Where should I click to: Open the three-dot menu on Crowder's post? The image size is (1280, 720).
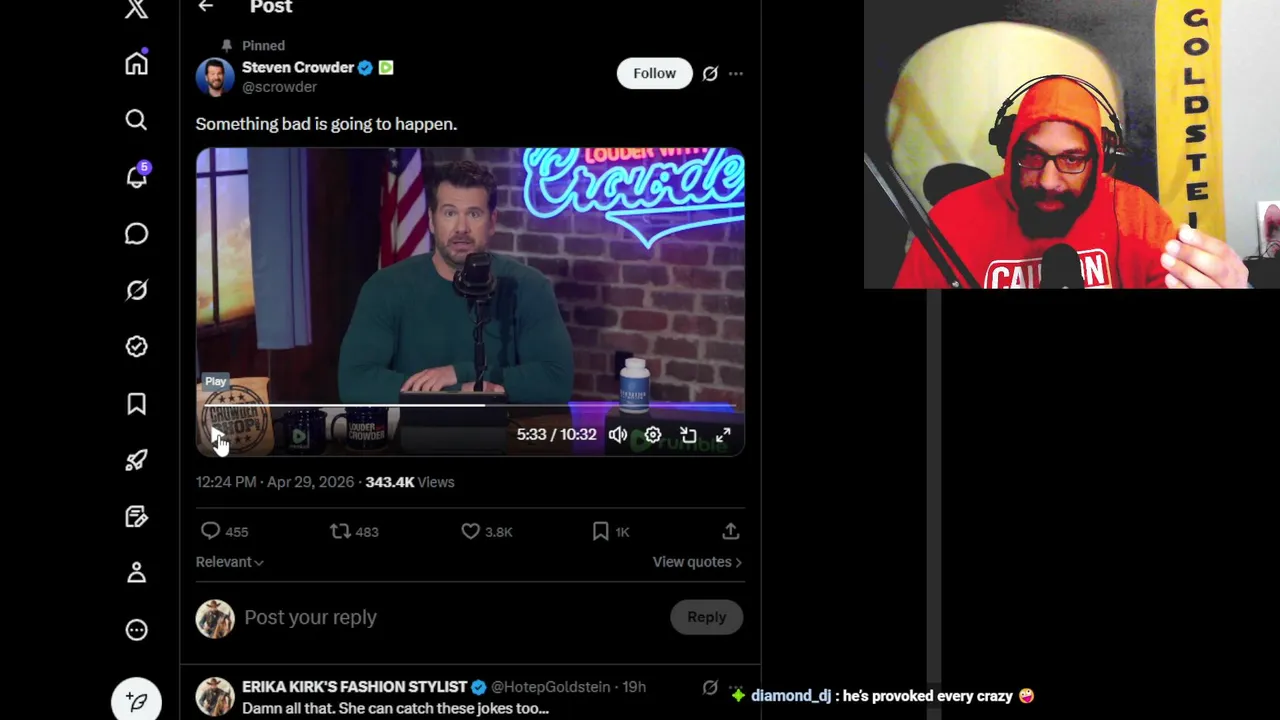(736, 73)
